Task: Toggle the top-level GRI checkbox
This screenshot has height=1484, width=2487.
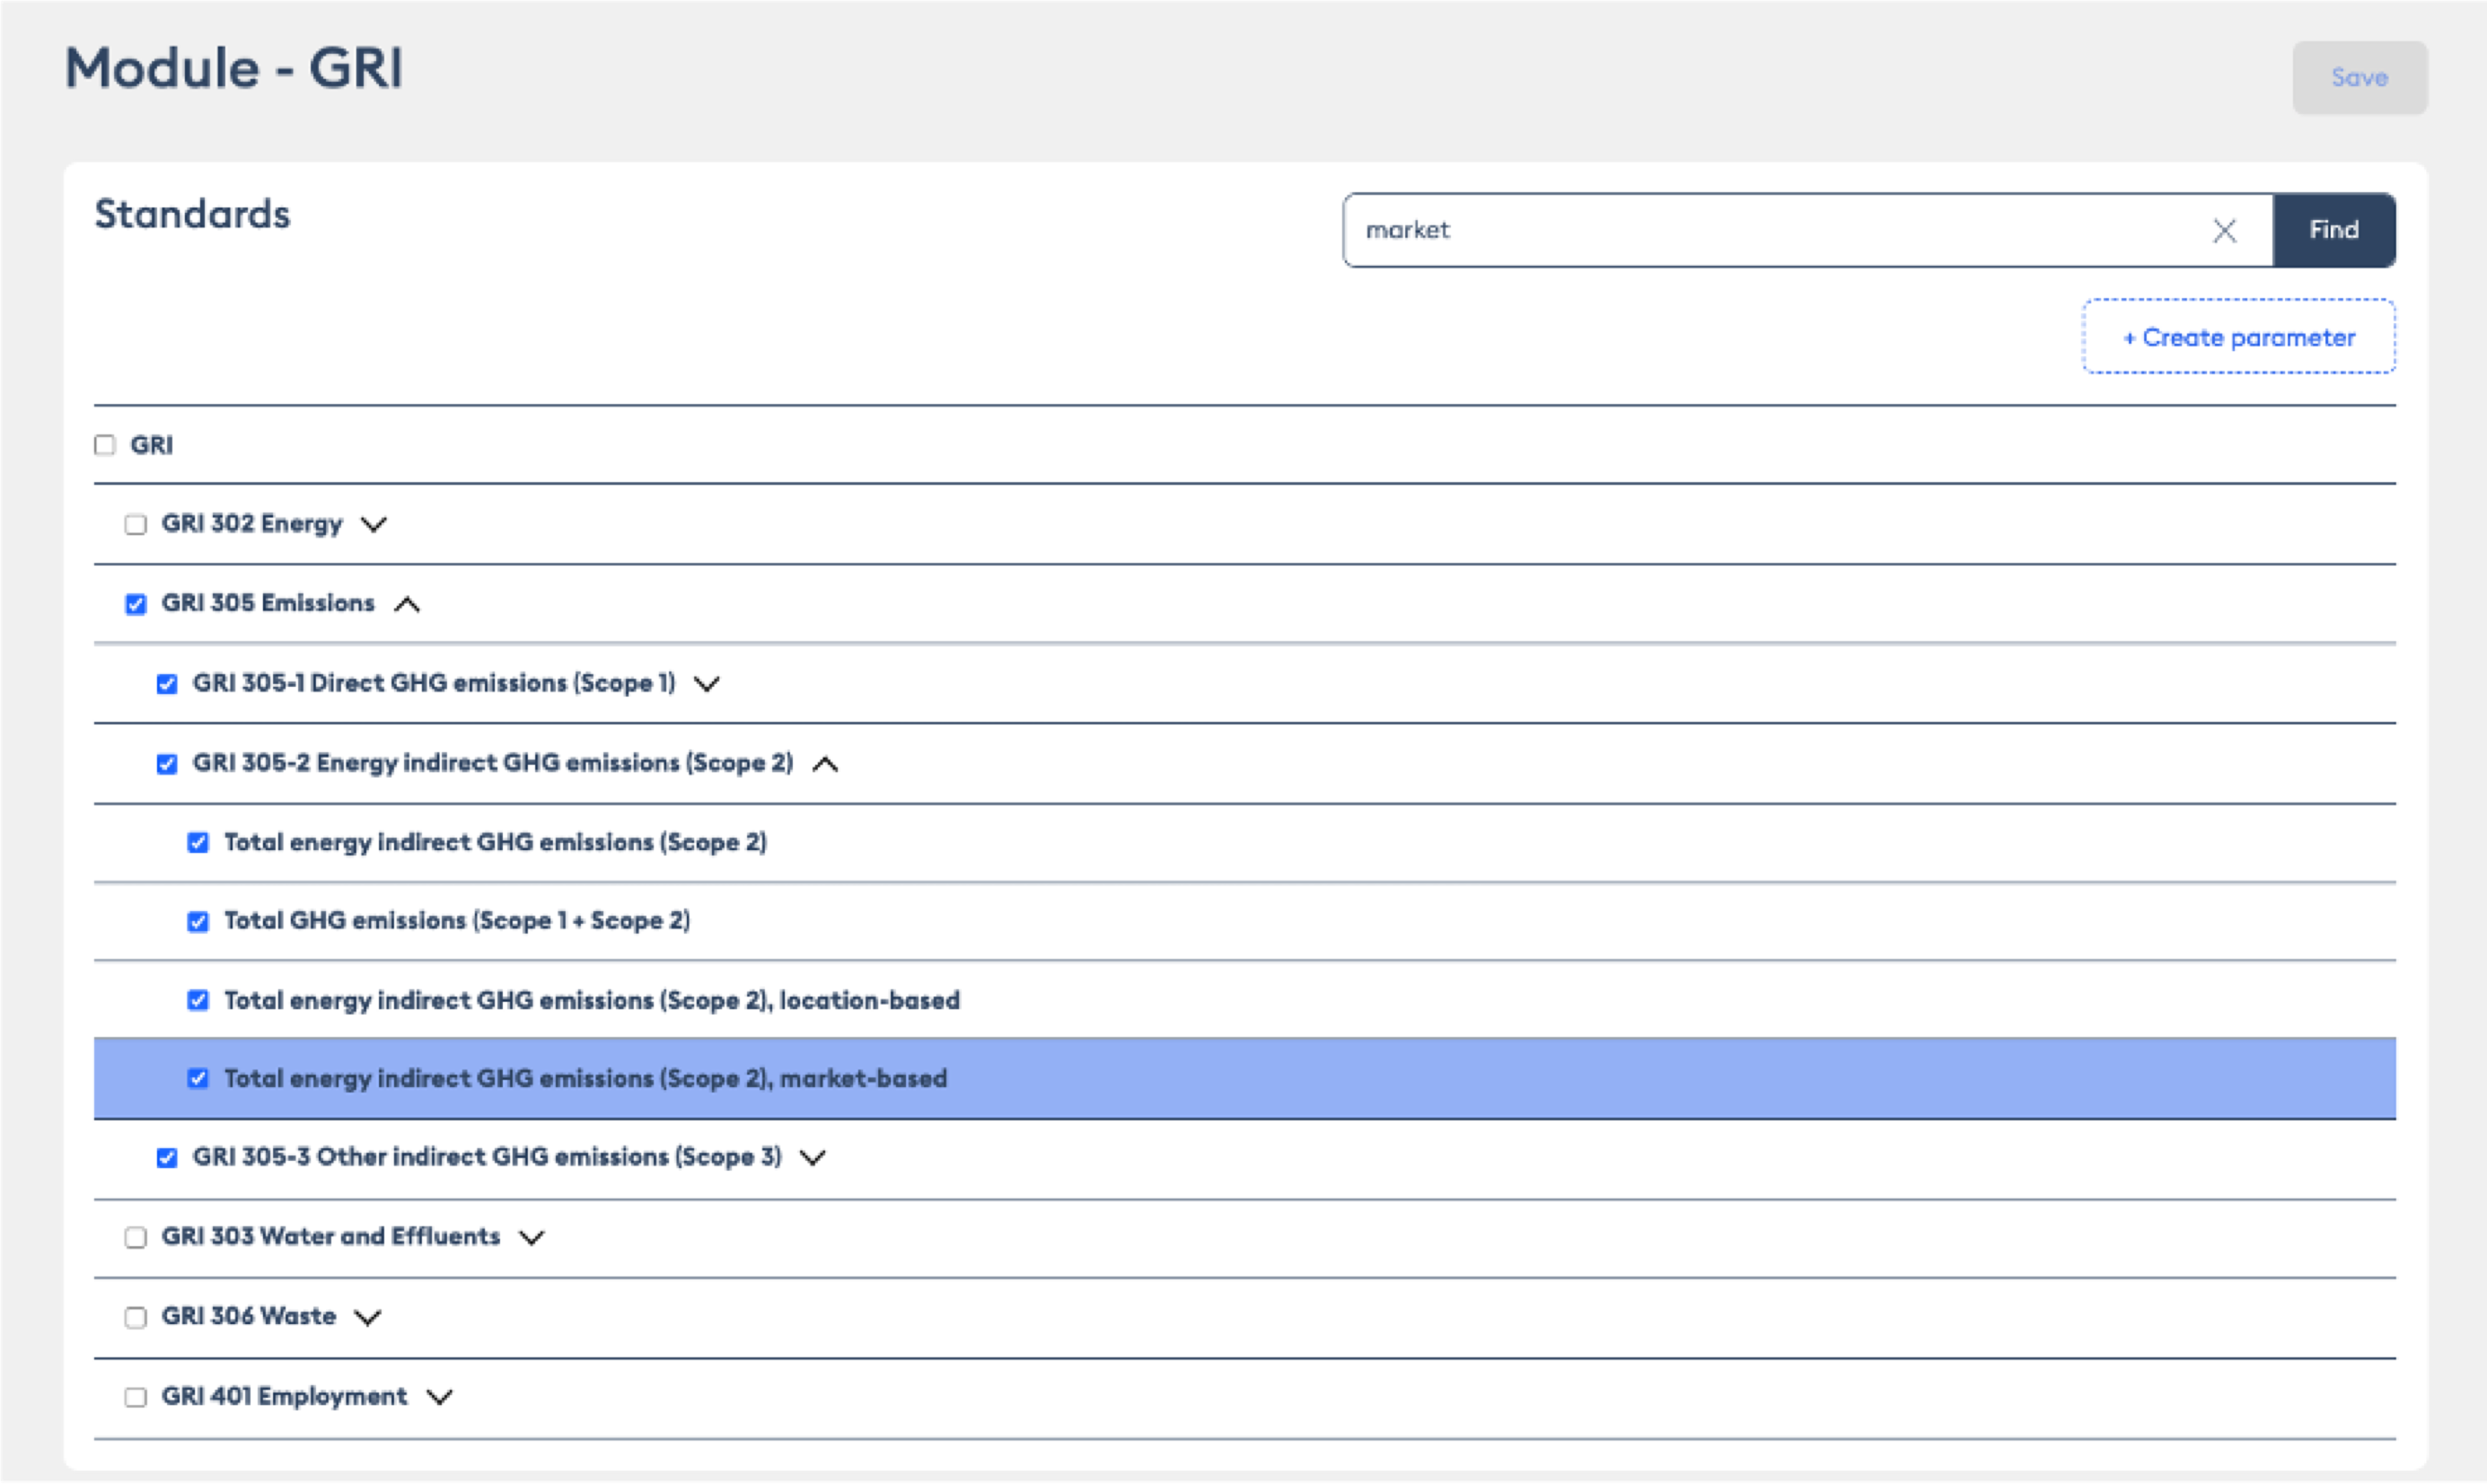Action: (105, 445)
